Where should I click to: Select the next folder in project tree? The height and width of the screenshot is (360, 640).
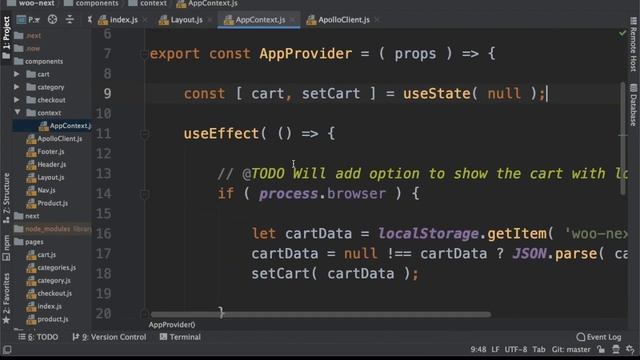32,216
